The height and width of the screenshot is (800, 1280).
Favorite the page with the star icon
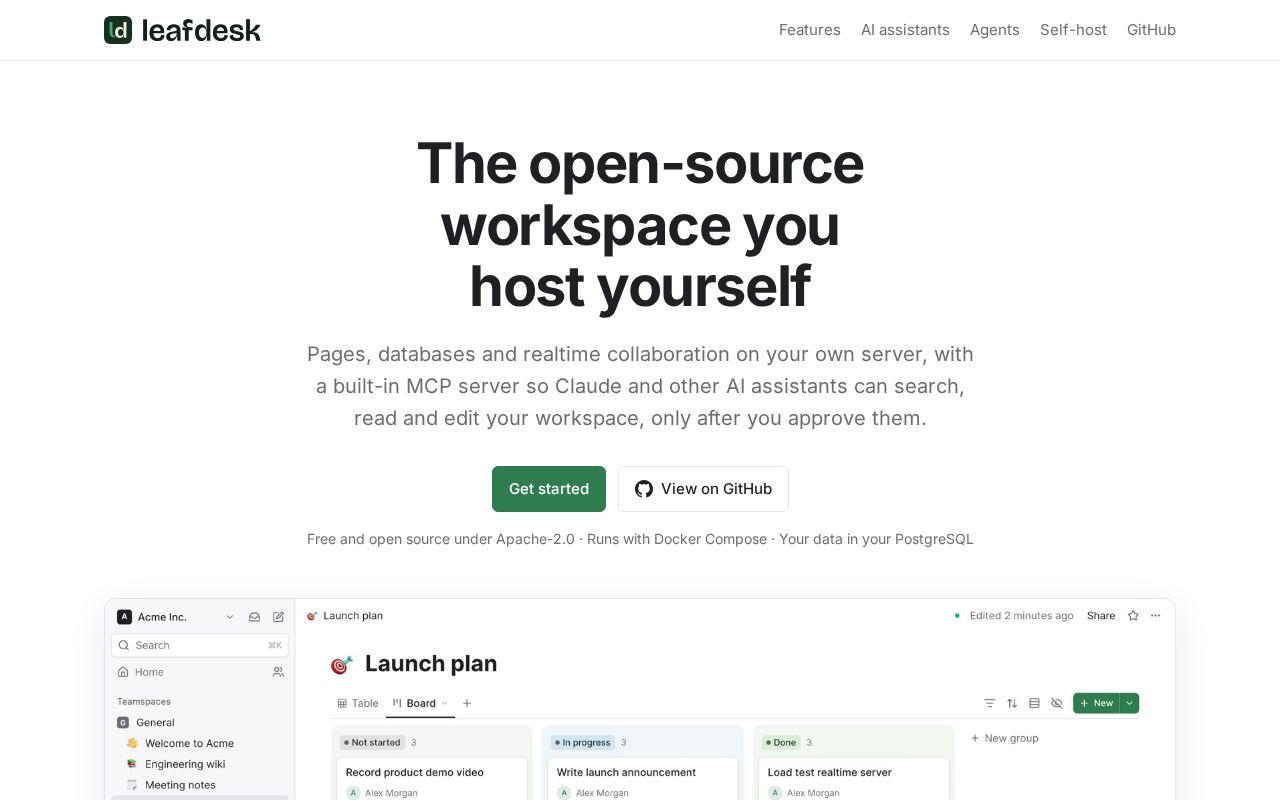pos(1133,616)
